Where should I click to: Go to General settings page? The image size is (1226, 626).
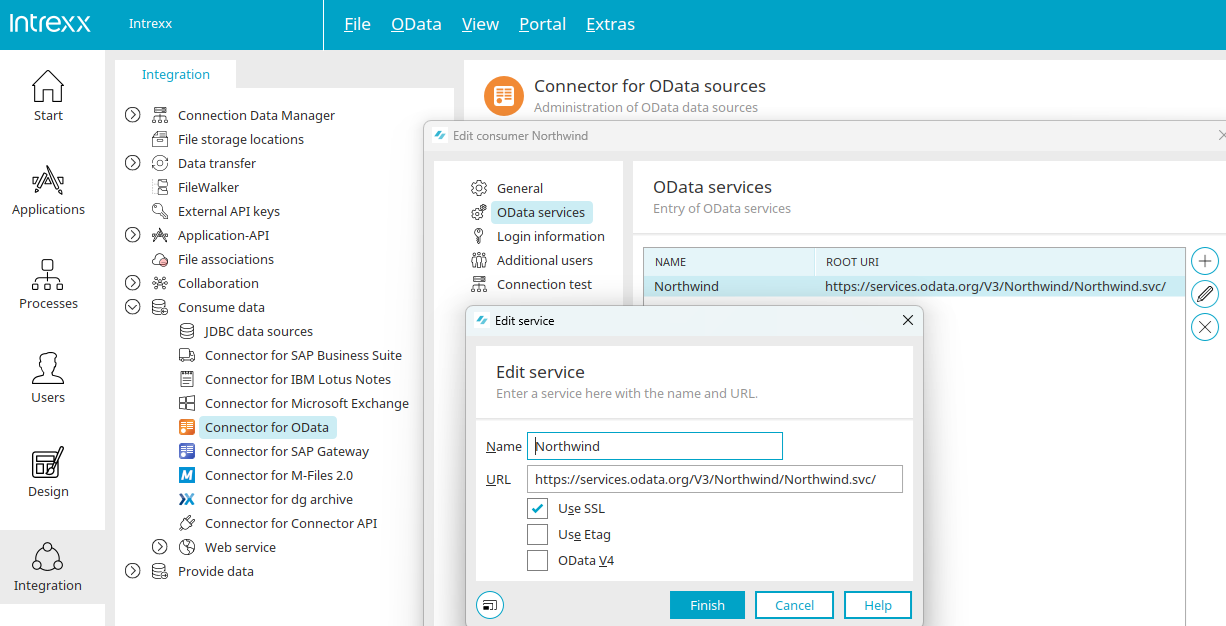click(x=520, y=188)
